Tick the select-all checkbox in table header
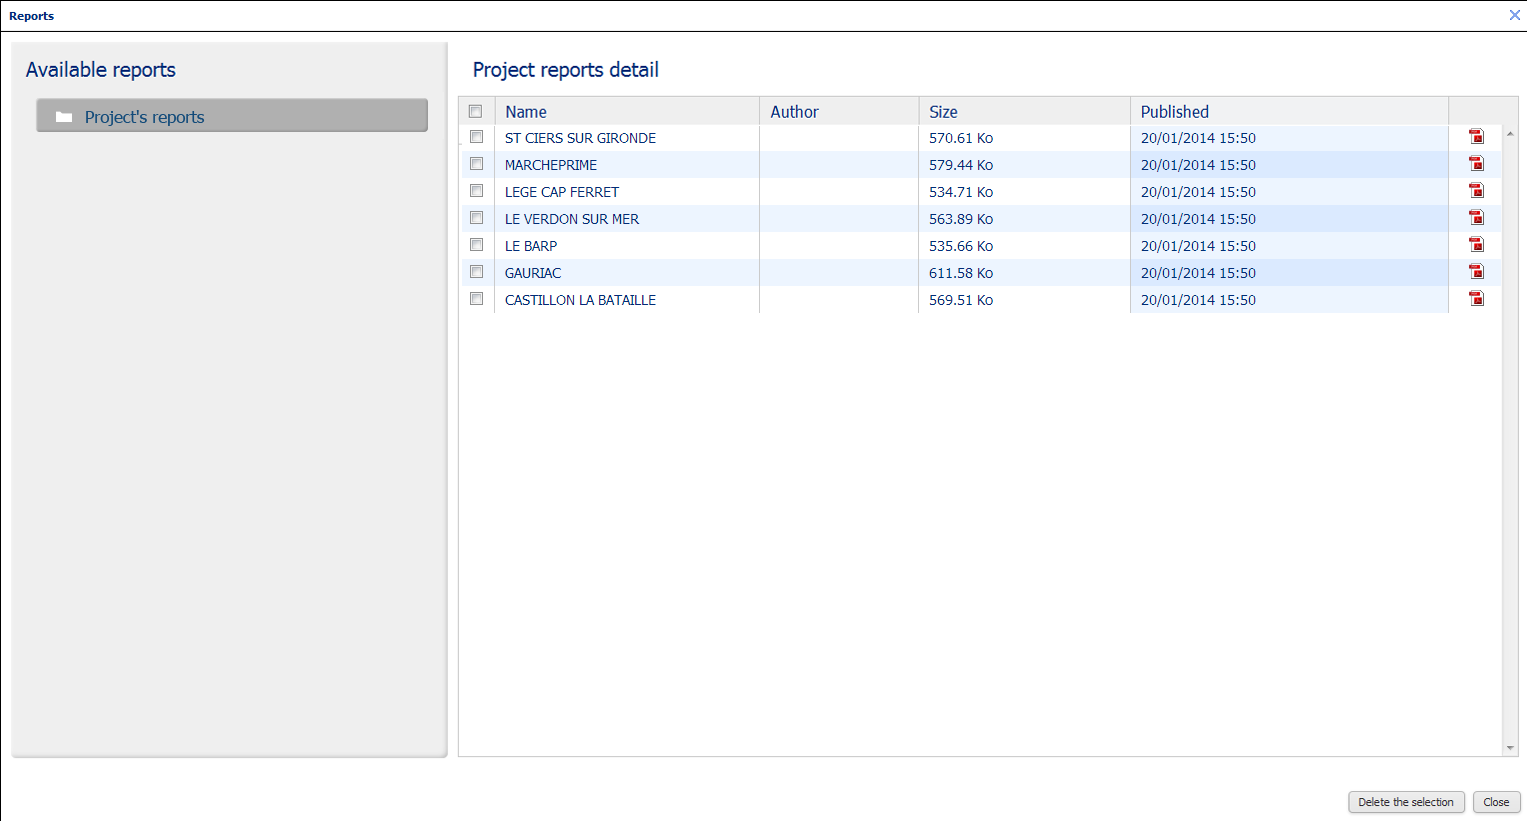 point(476,111)
